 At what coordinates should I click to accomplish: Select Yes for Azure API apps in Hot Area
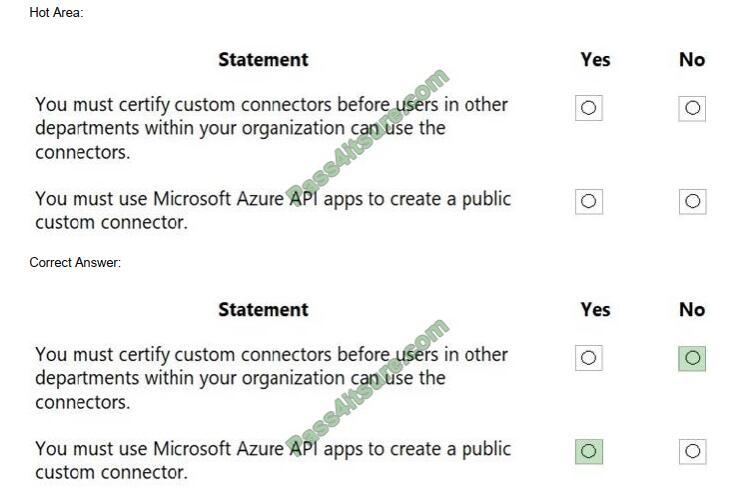(588, 201)
